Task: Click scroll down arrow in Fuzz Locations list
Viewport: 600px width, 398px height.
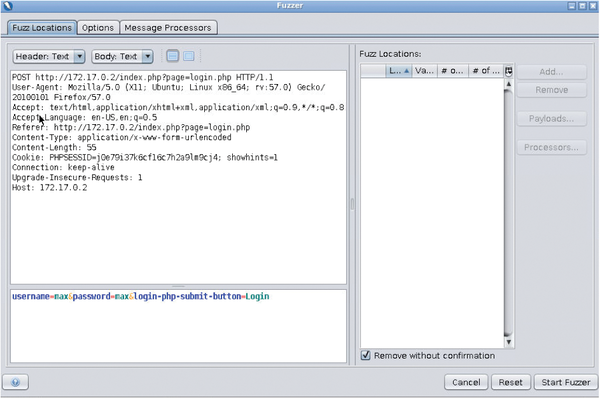Action: [x=509, y=342]
